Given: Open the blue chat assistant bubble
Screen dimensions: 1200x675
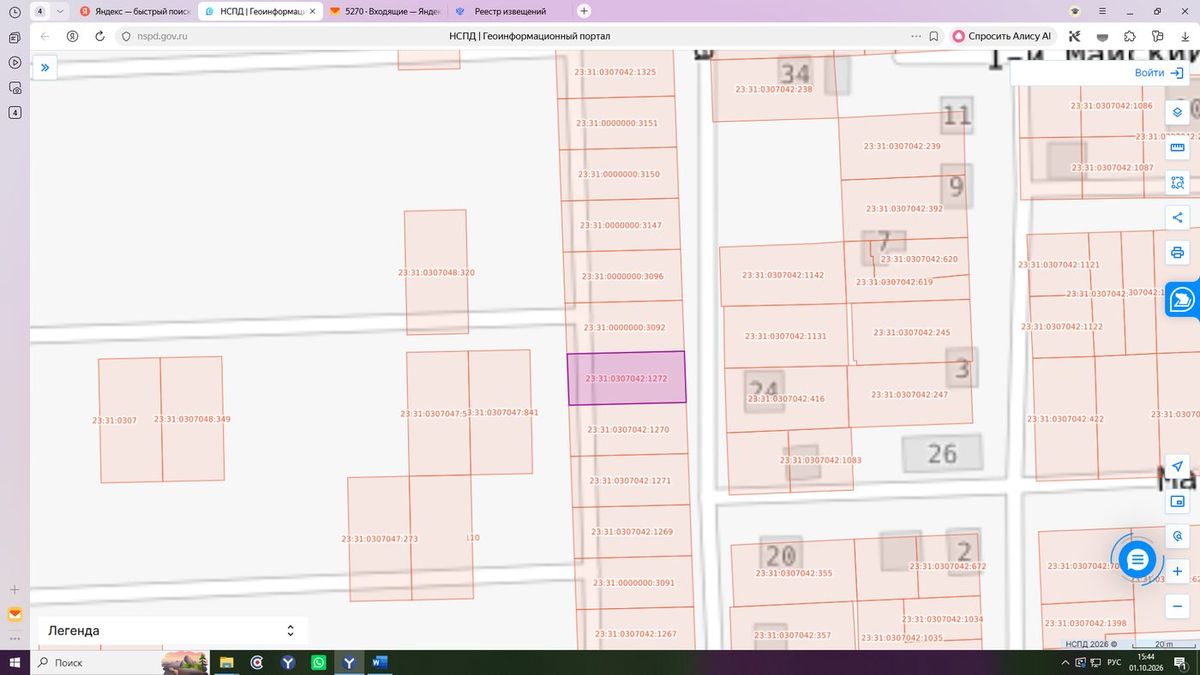Looking at the screenshot, I should 1138,559.
